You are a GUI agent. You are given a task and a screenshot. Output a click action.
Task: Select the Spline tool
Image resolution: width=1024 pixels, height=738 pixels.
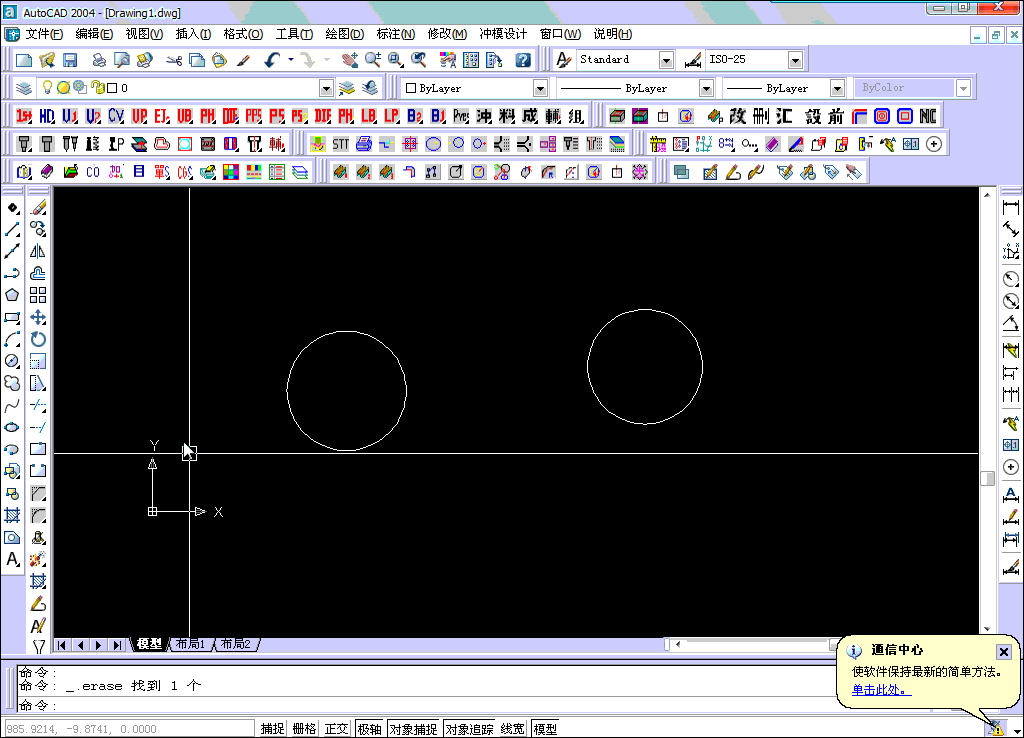(12, 406)
